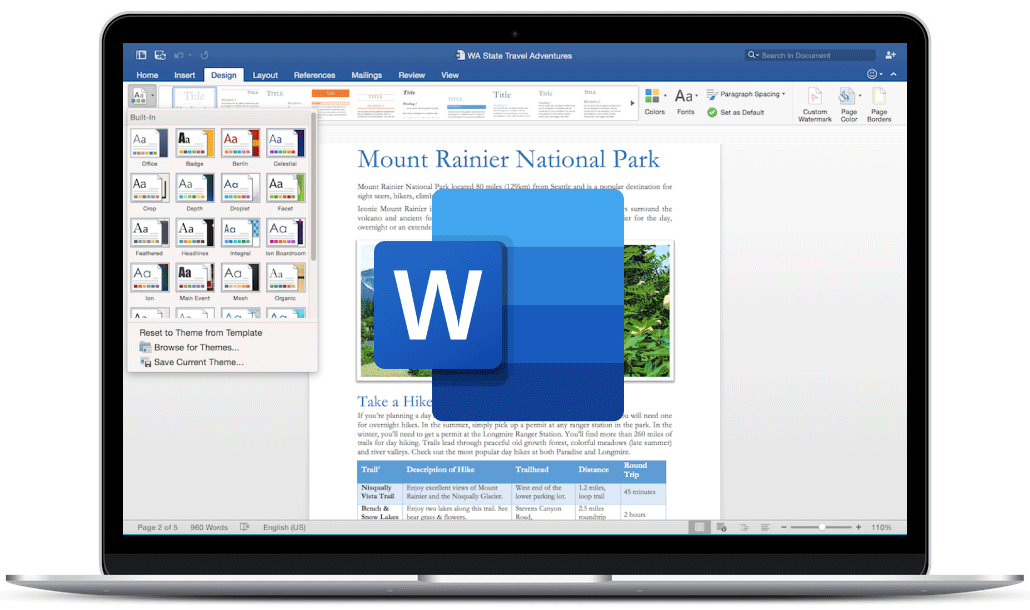
Task: Click the Redo icon in title bar
Action: tap(204, 55)
